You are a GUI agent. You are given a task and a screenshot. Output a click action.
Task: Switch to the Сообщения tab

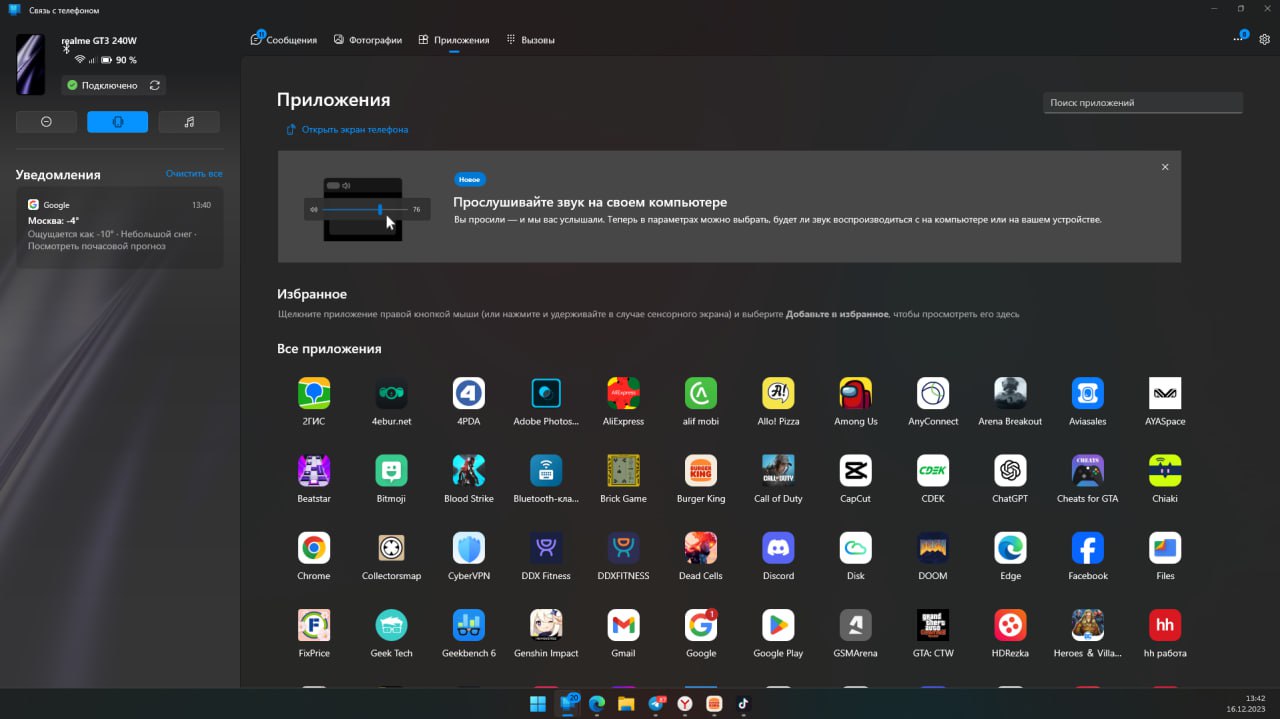(284, 40)
